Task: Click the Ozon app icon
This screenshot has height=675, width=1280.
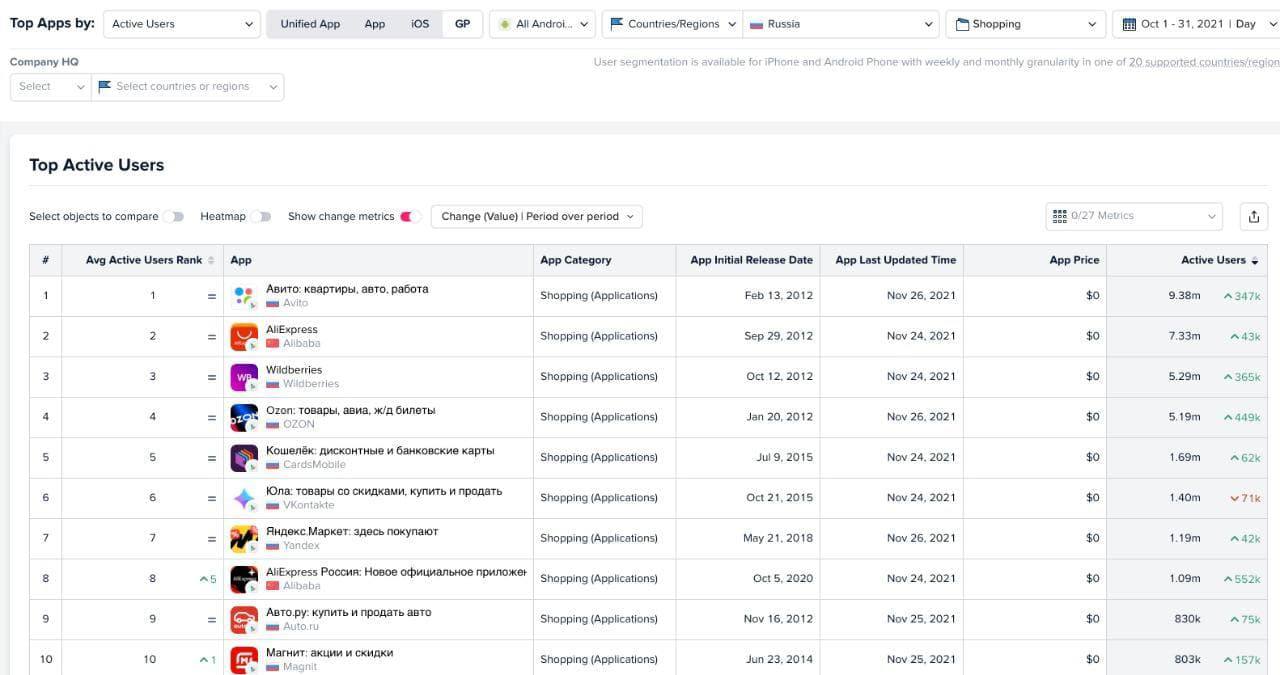Action: [244, 417]
